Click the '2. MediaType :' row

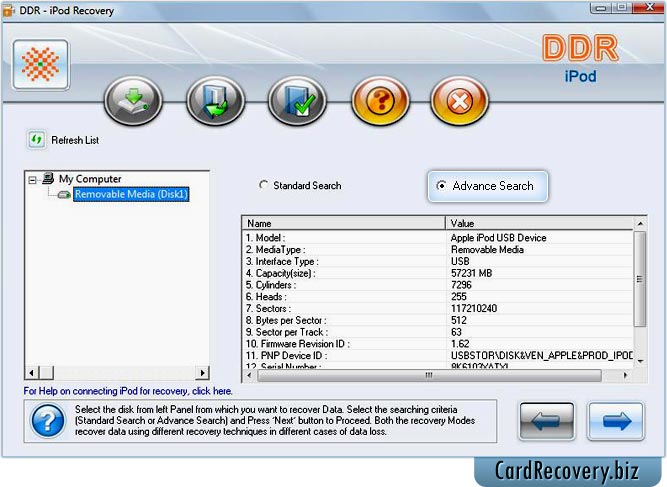point(438,250)
